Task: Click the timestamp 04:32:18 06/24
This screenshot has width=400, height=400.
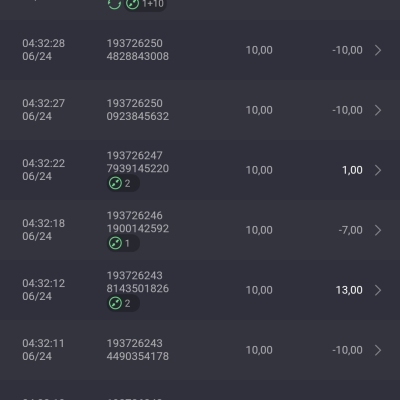Action: pyautogui.click(x=44, y=230)
